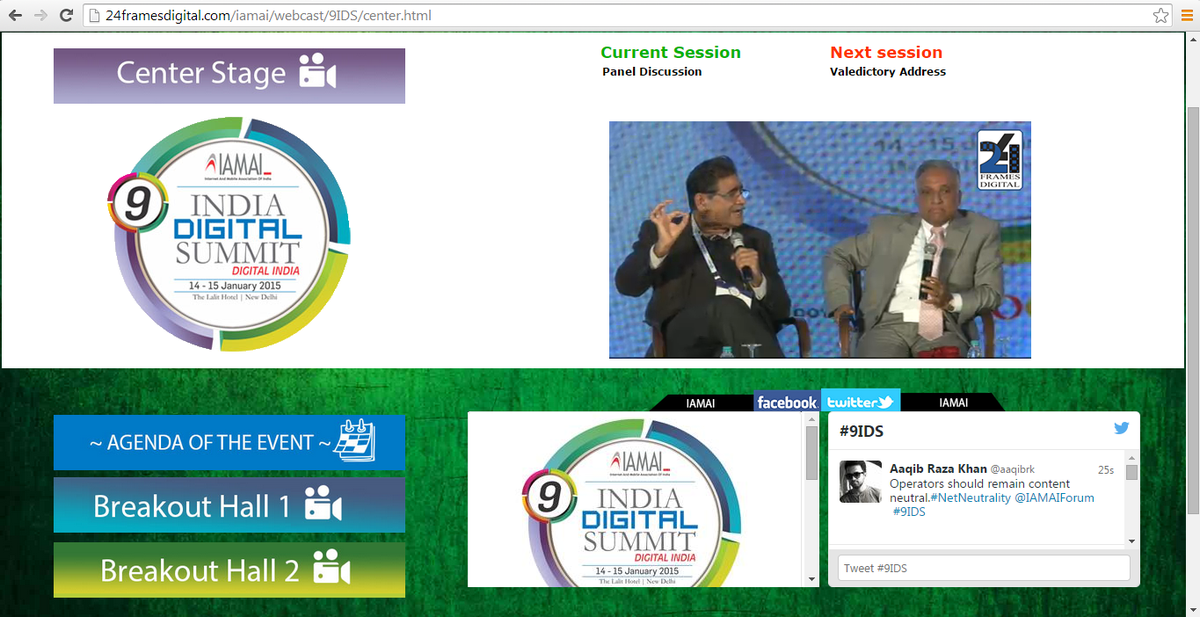Click the Next session heading
This screenshot has height=617, width=1200.
pos(886,52)
